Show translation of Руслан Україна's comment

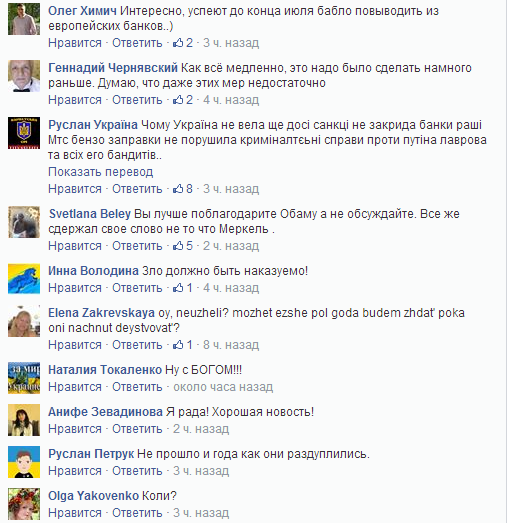click(x=101, y=172)
